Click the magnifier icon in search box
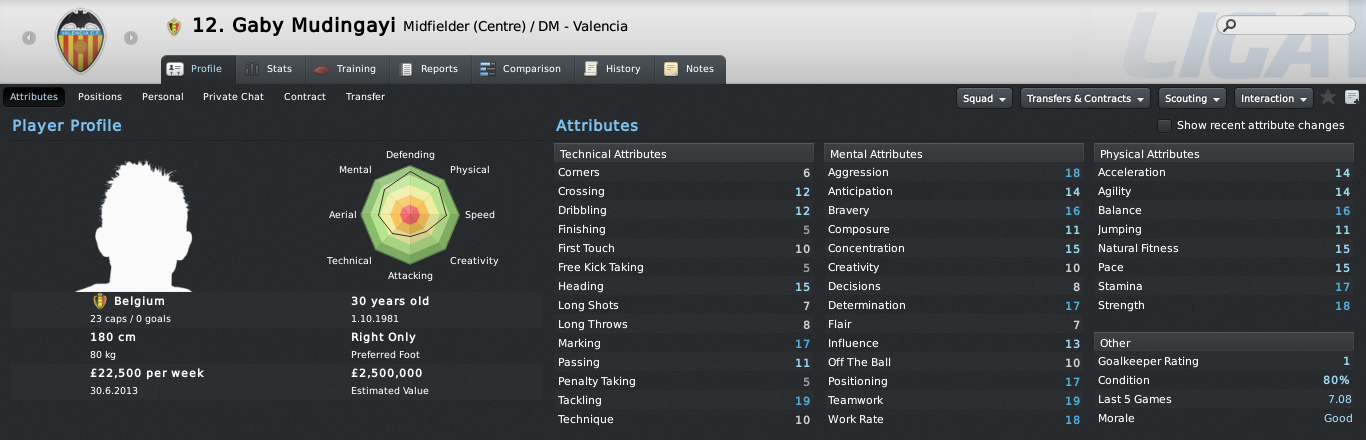Image resolution: width=1366 pixels, height=440 pixels. (1230, 25)
